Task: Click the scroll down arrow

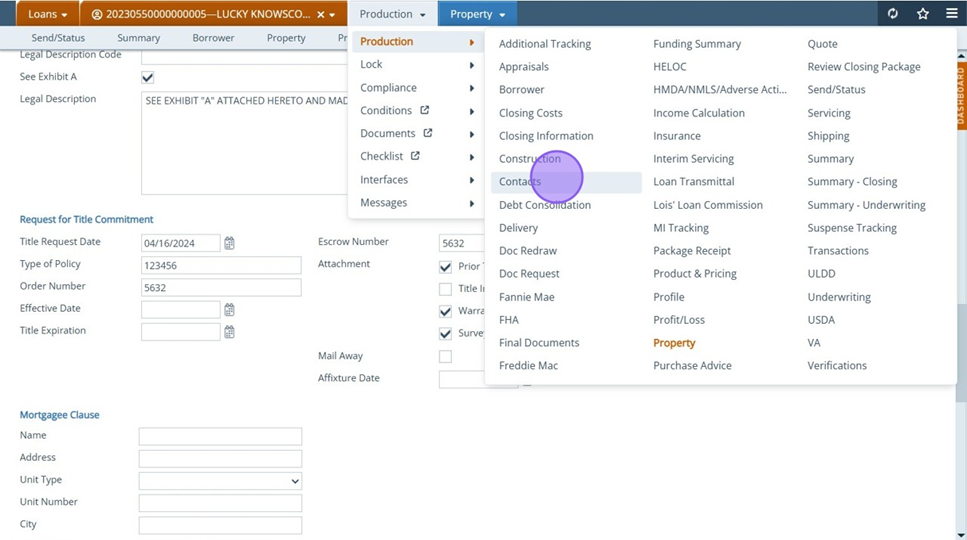Action: 961,535
